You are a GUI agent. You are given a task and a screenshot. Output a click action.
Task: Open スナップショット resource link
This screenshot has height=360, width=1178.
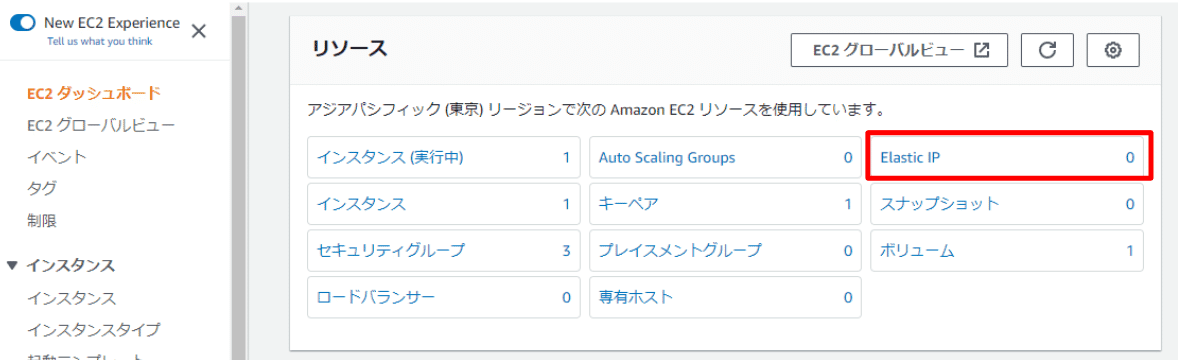(x=940, y=204)
